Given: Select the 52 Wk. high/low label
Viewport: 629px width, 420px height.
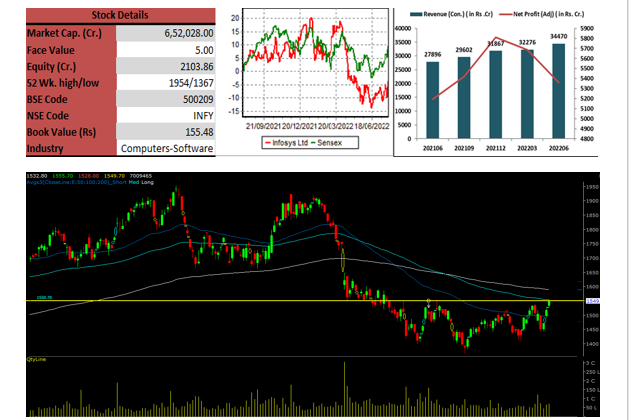Looking at the screenshot, I should [63, 83].
